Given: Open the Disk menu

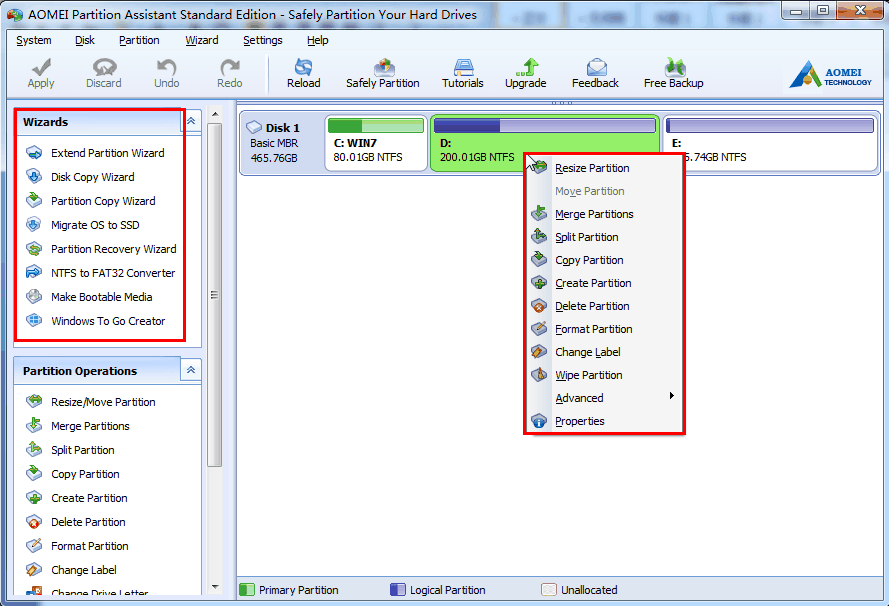Looking at the screenshot, I should point(84,40).
